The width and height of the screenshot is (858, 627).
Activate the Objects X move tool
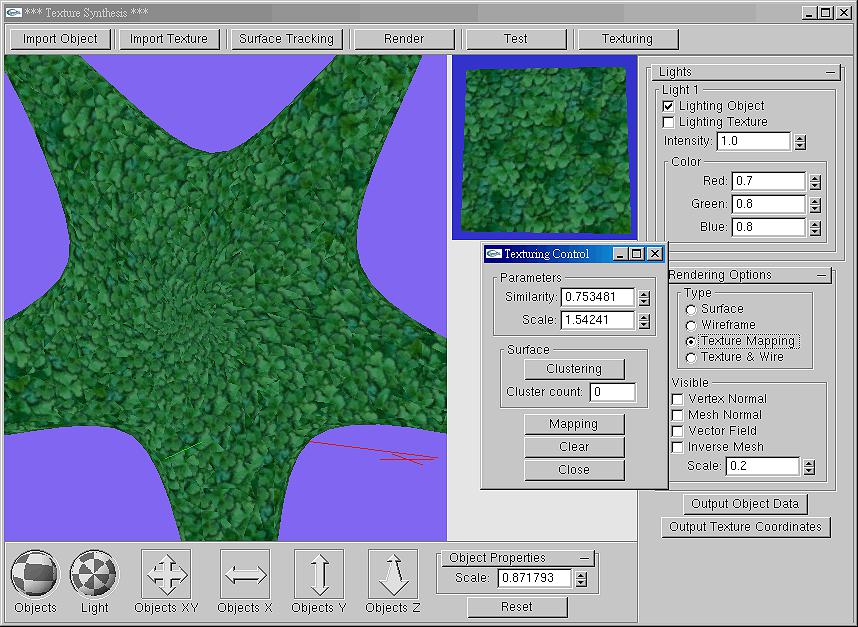[x=245, y=574]
